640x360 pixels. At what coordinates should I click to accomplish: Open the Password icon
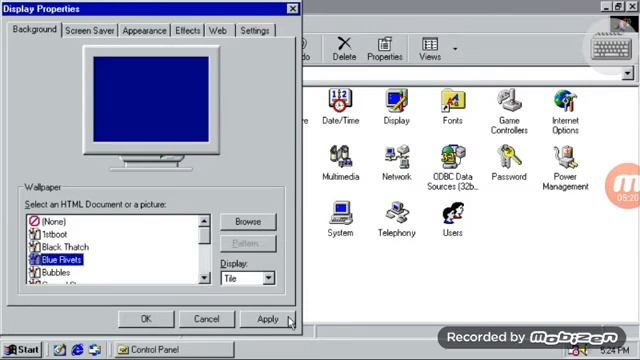coord(509,162)
